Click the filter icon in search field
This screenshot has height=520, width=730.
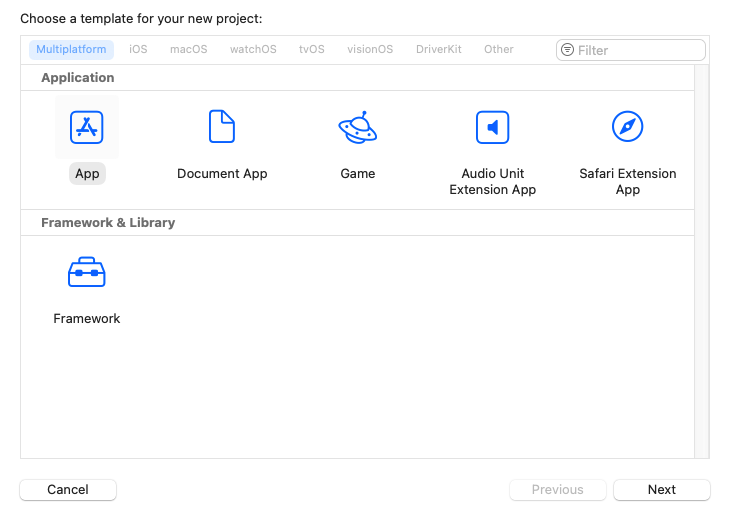tap(568, 50)
